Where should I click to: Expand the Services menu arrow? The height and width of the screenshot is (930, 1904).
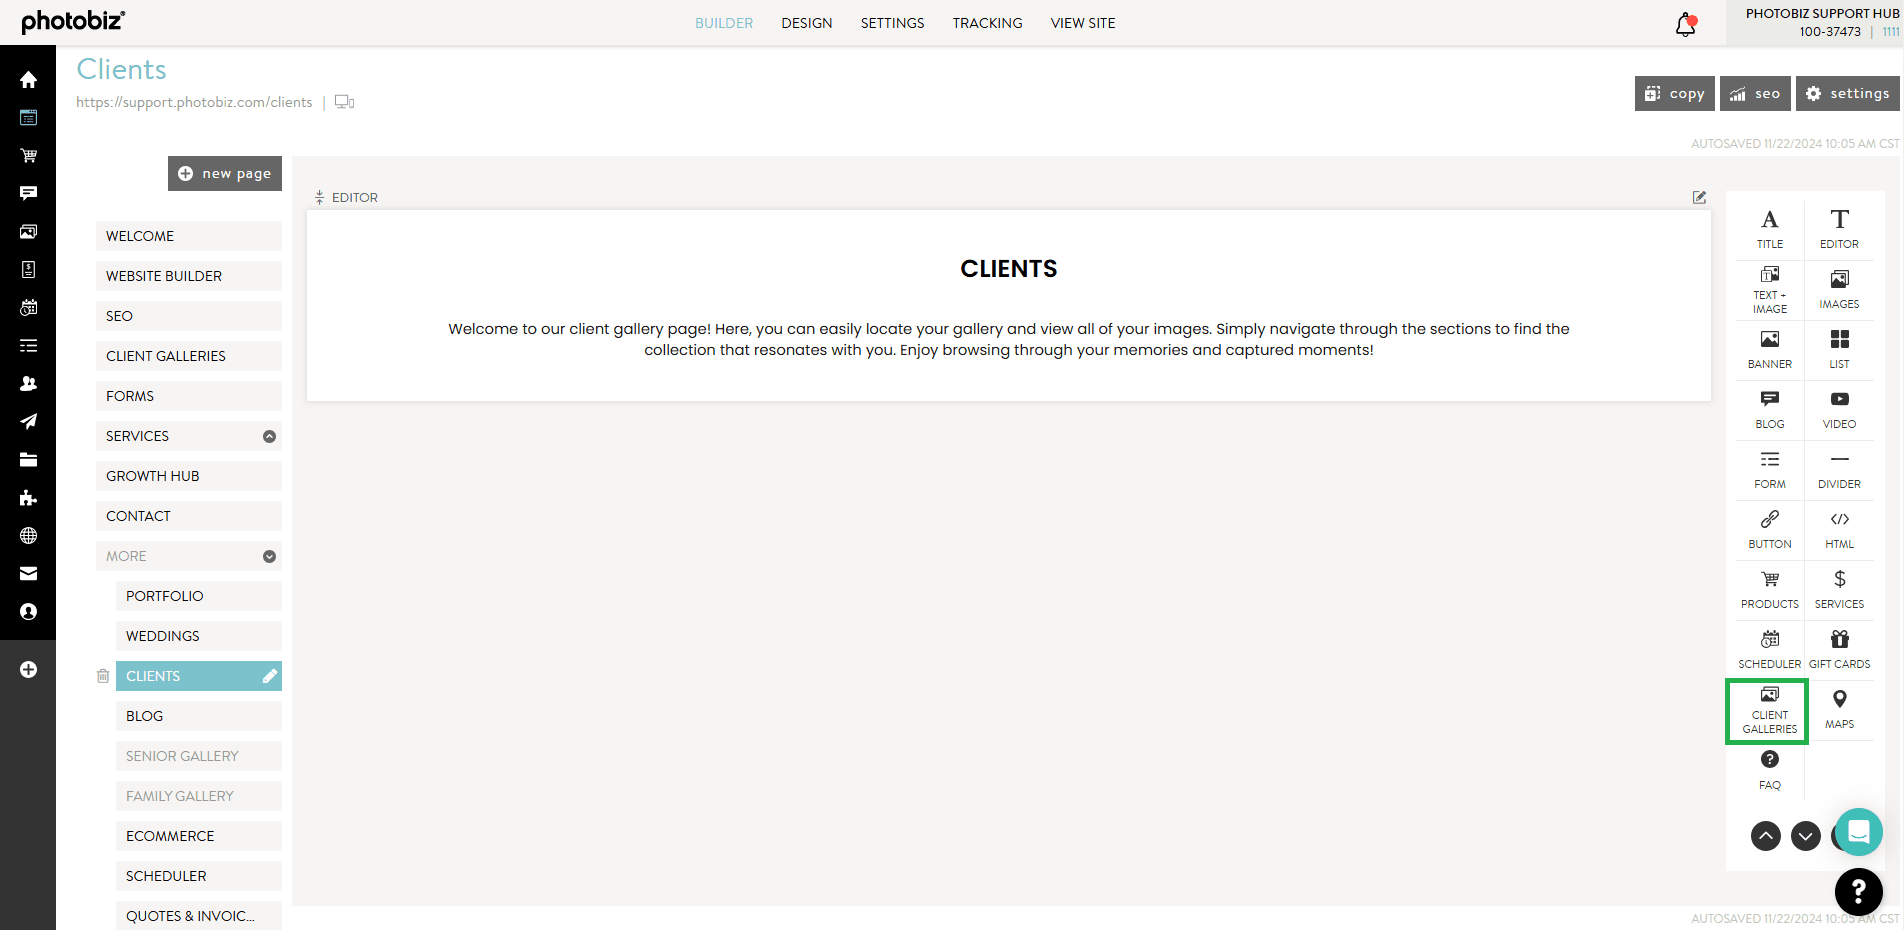pyautogui.click(x=269, y=436)
